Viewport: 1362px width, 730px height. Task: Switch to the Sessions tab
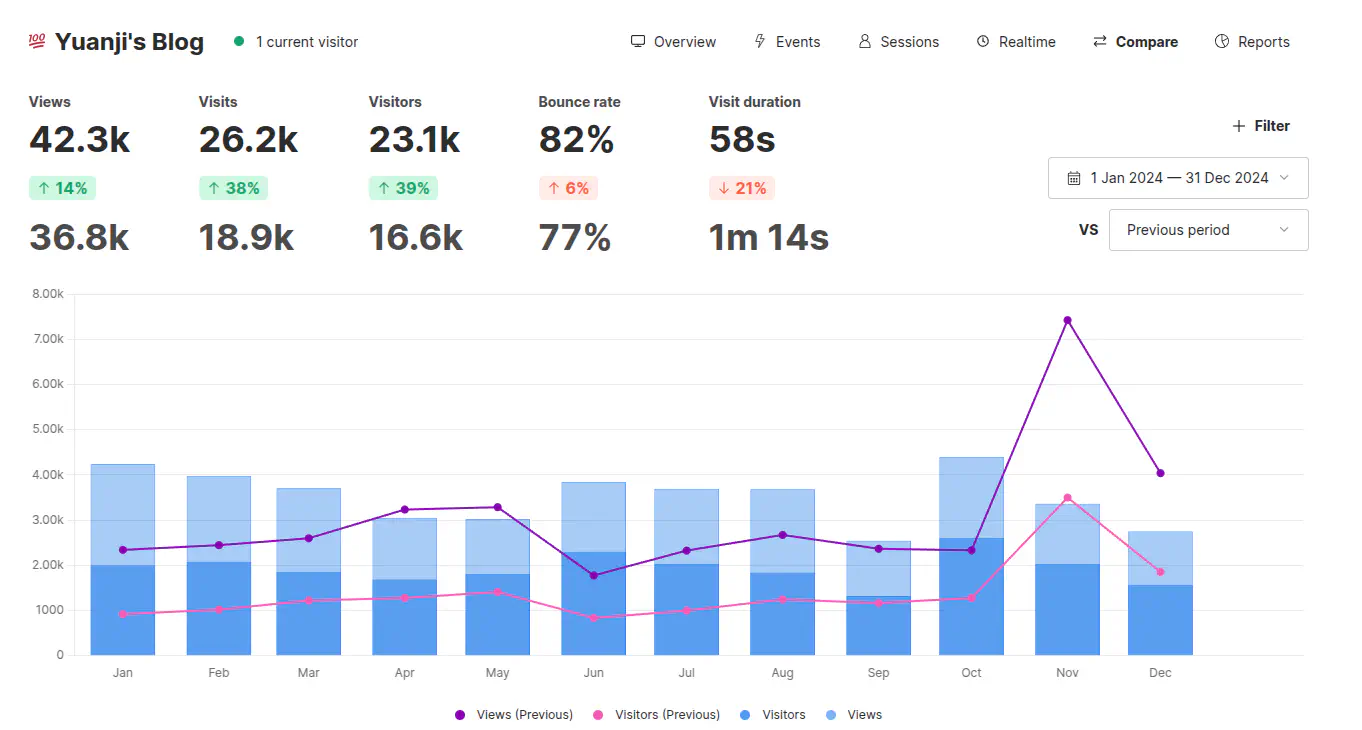coord(909,42)
